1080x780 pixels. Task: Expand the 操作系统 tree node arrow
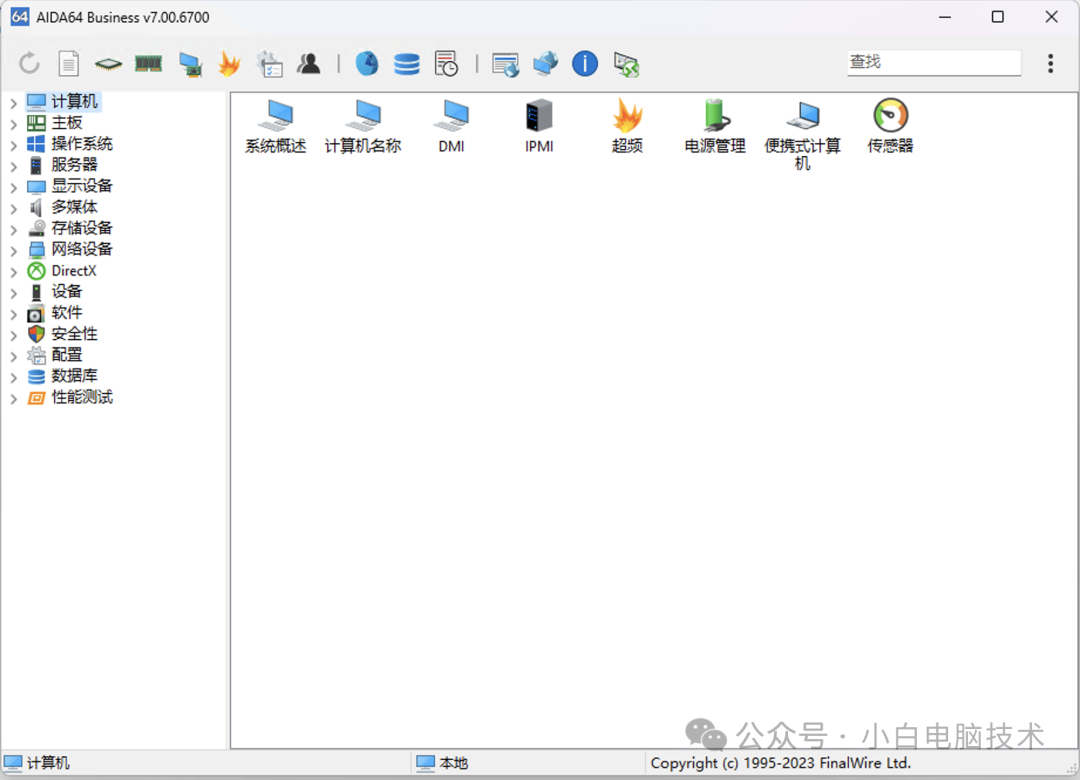13,145
